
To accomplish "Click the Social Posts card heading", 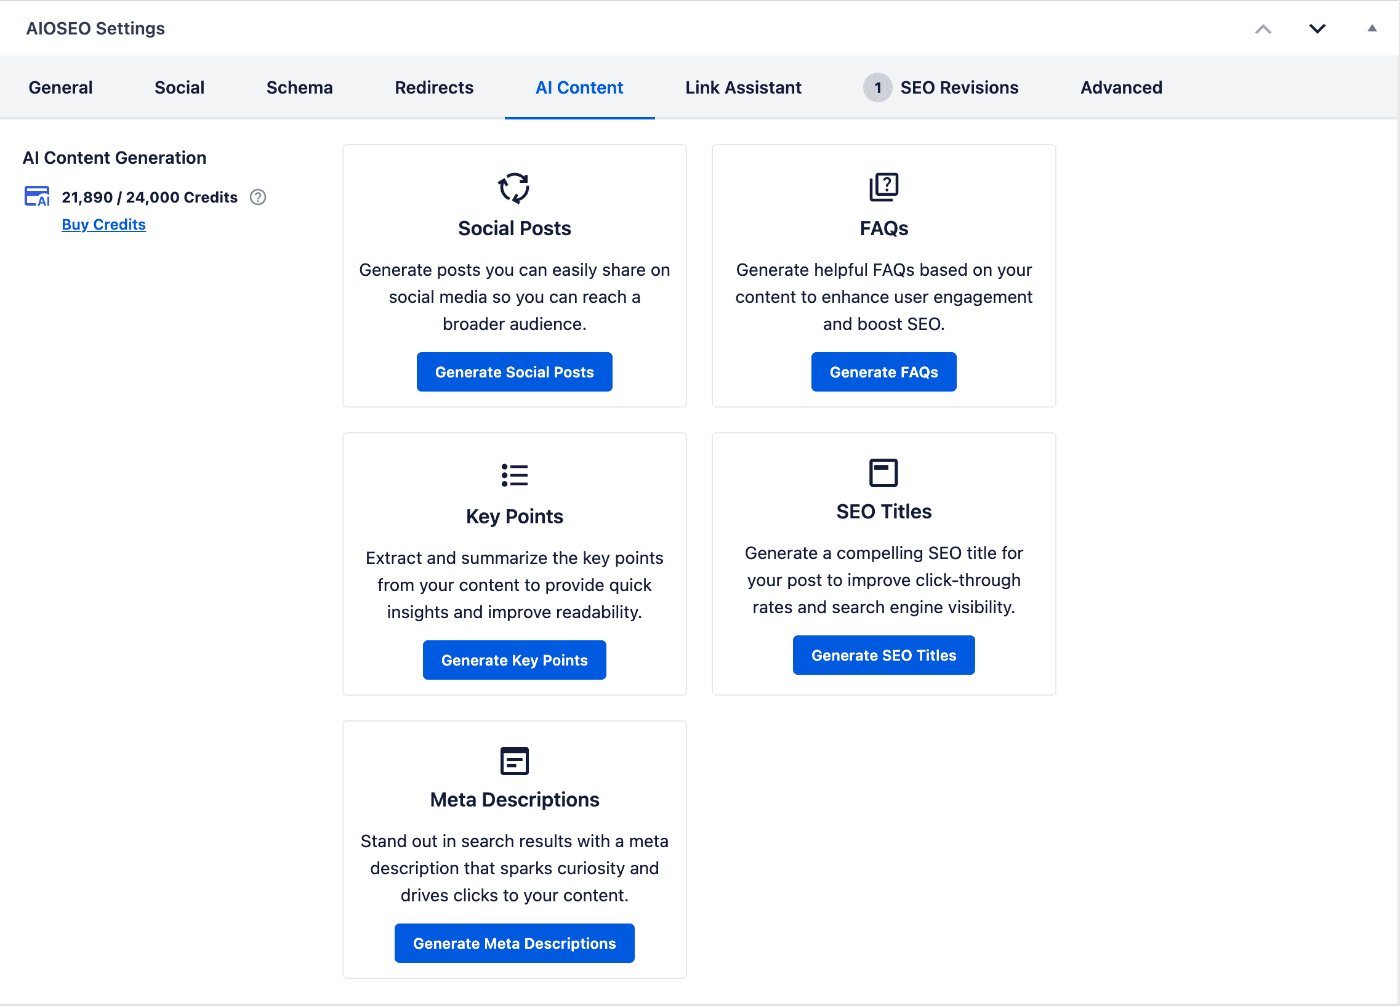I will click(x=514, y=228).
